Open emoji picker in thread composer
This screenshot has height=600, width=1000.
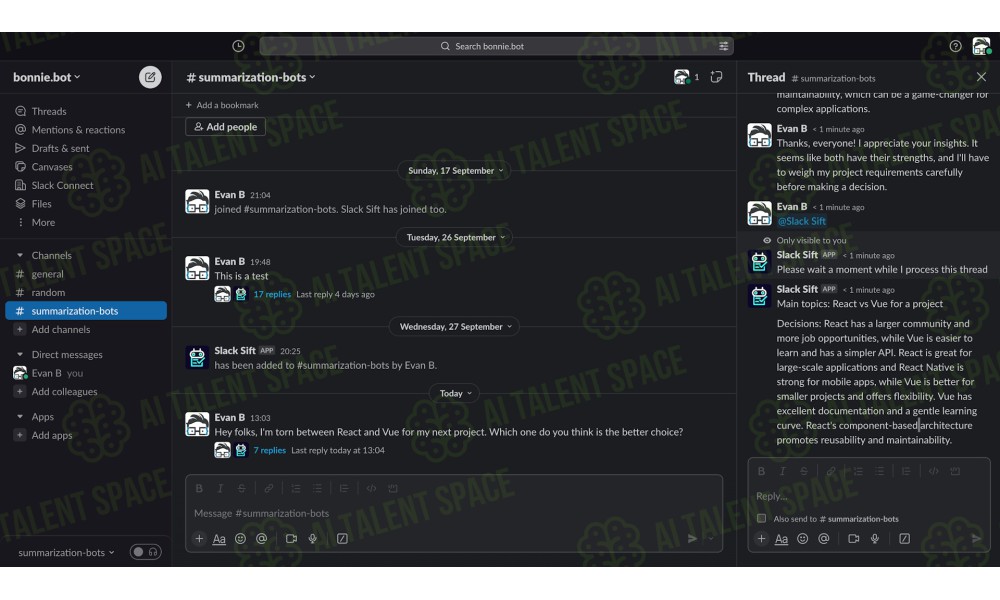802,539
